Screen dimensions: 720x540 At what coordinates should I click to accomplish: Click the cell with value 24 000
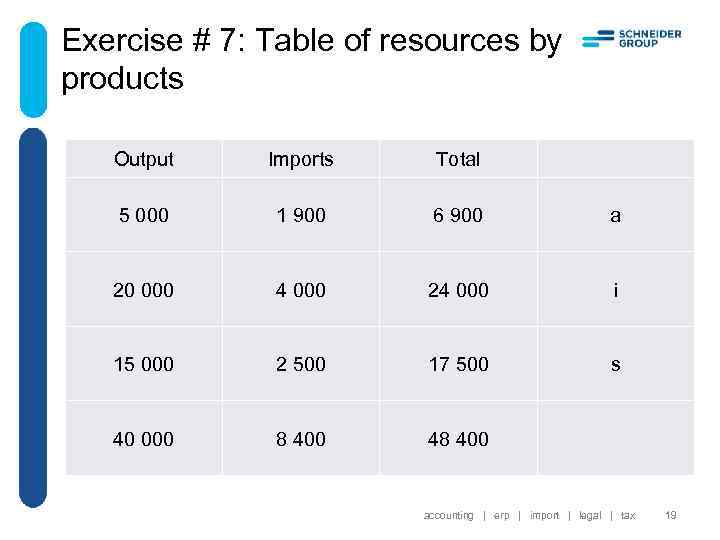pyautogui.click(x=458, y=290)
